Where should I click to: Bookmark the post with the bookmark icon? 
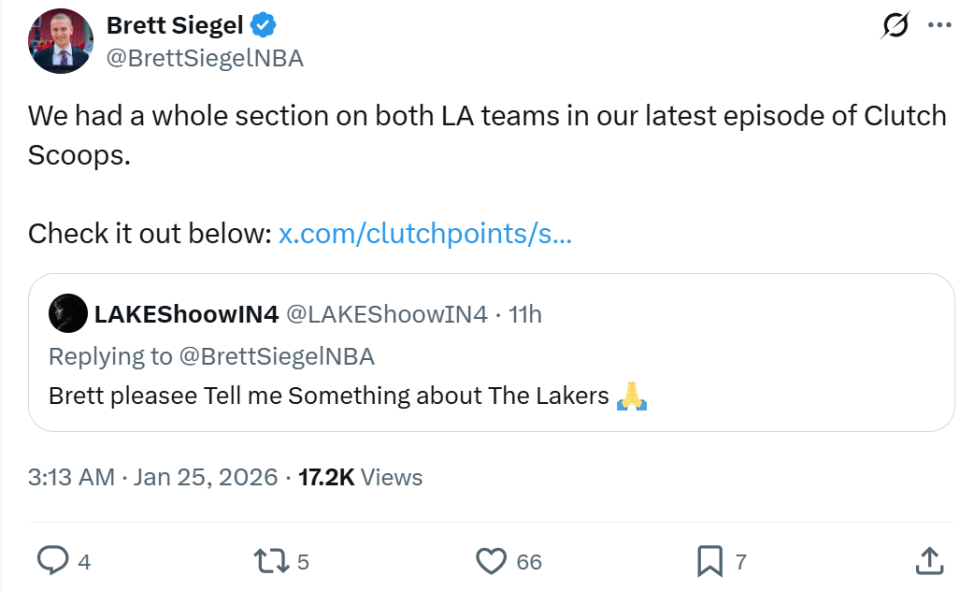click(709, 561)
